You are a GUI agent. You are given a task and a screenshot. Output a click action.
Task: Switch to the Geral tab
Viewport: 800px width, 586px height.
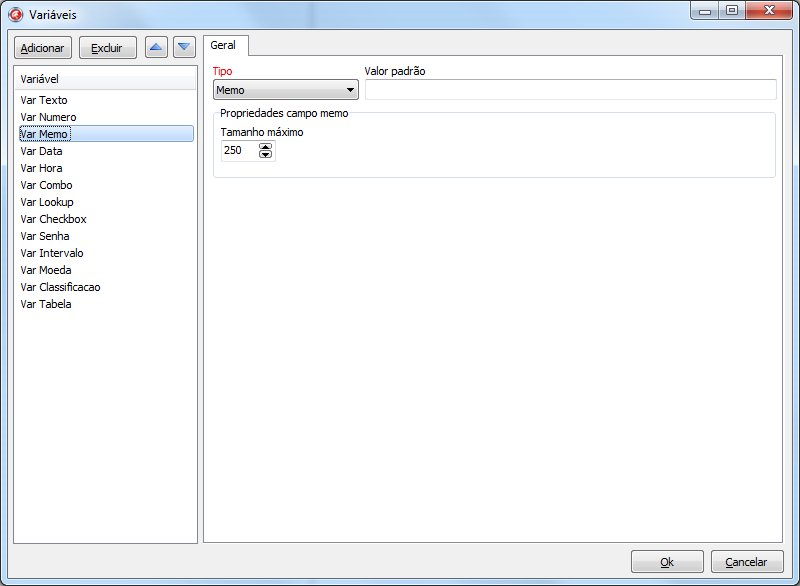point(223,45)
